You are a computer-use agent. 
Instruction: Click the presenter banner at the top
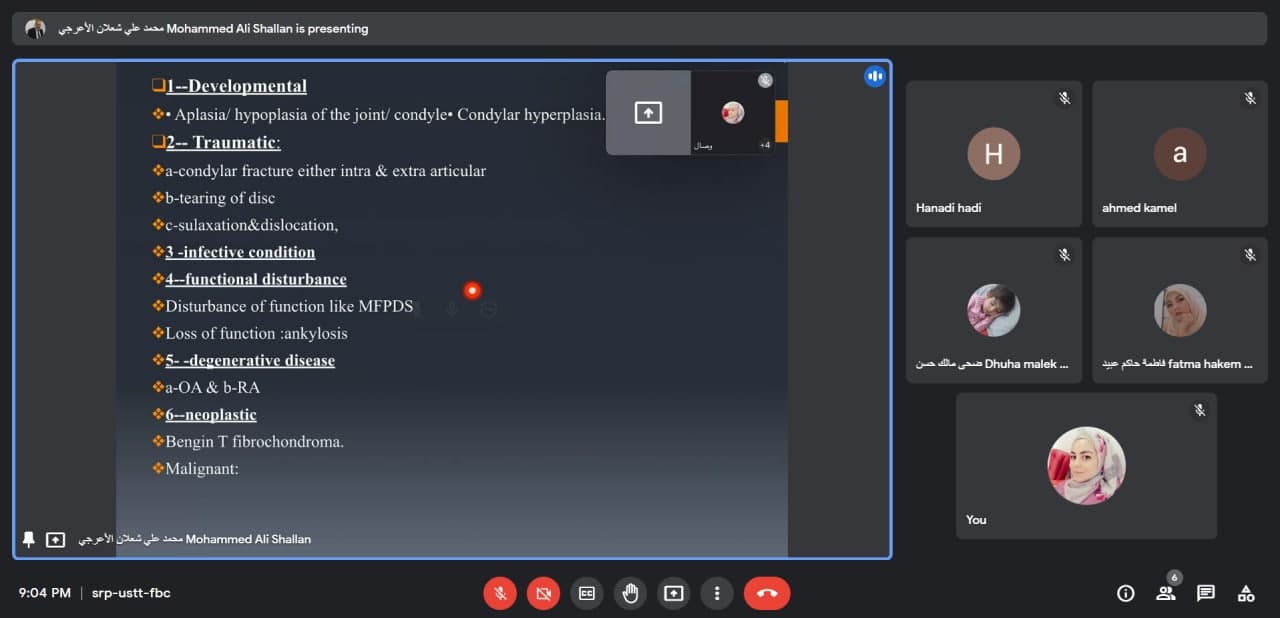point(640,29)
